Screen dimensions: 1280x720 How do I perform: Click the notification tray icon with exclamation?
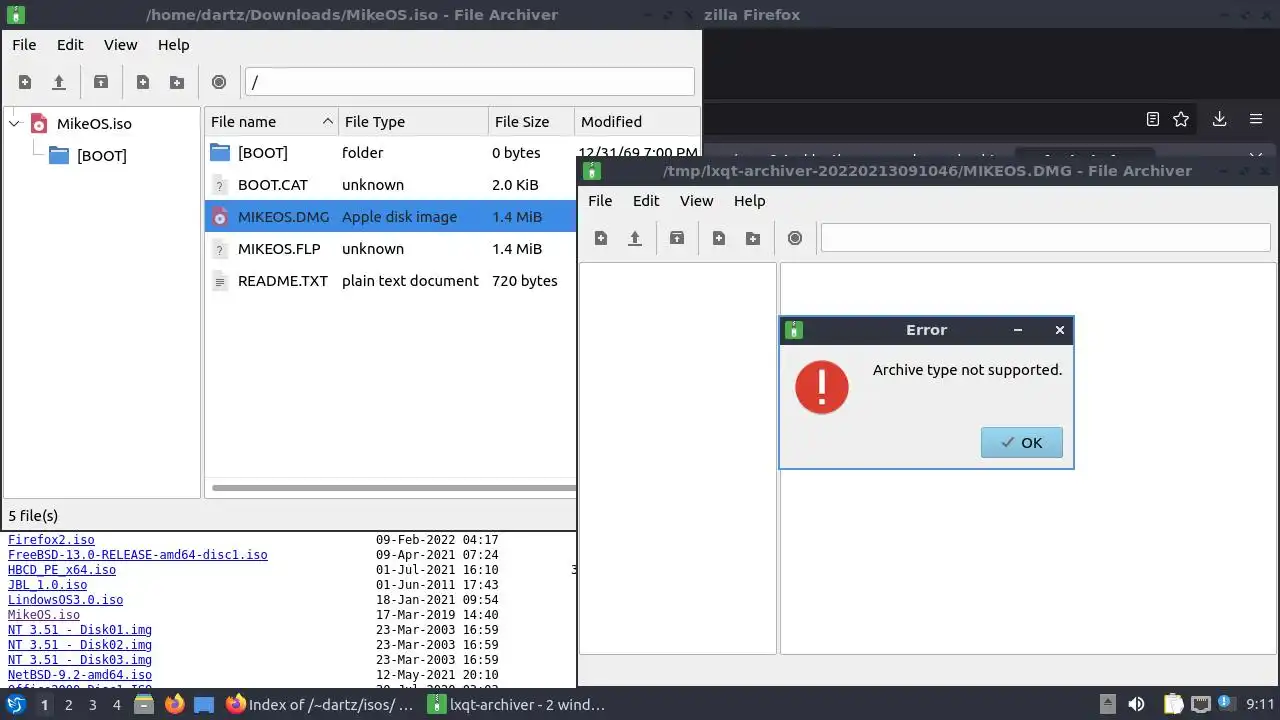pyautogui.click(x=1225, y=705)
